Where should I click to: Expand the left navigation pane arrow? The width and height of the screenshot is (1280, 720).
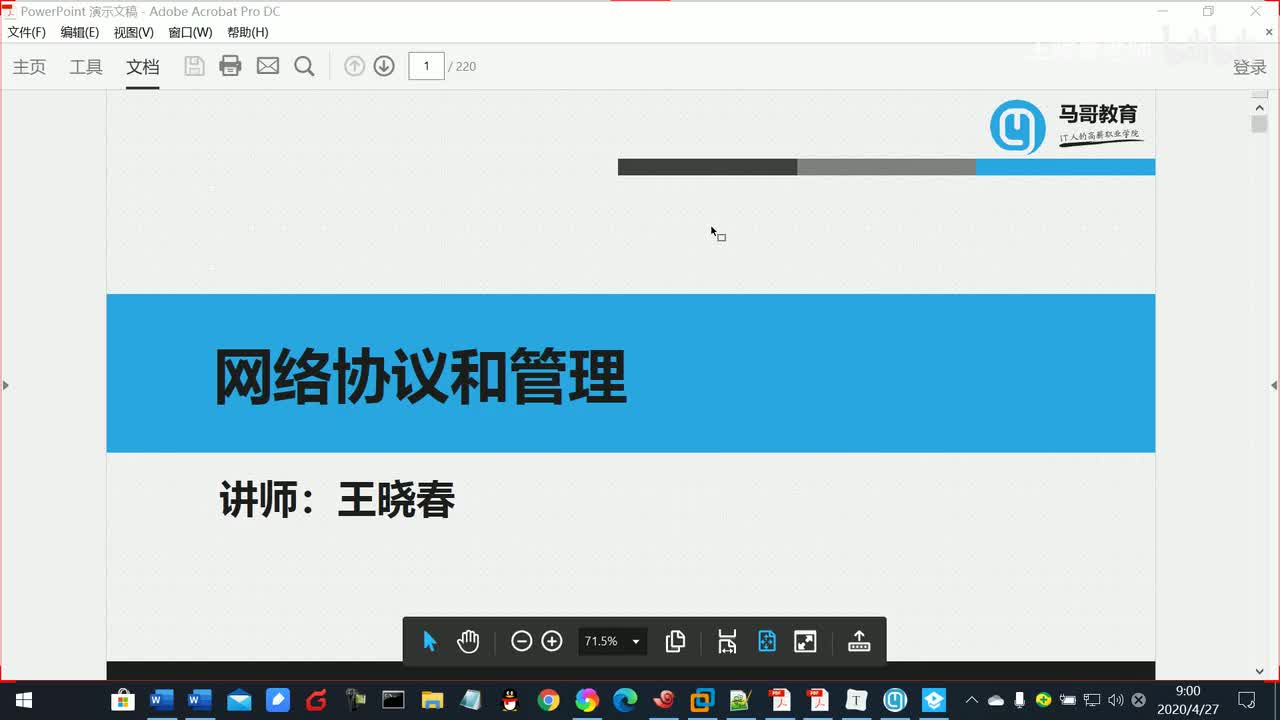[x=5, y=385]
